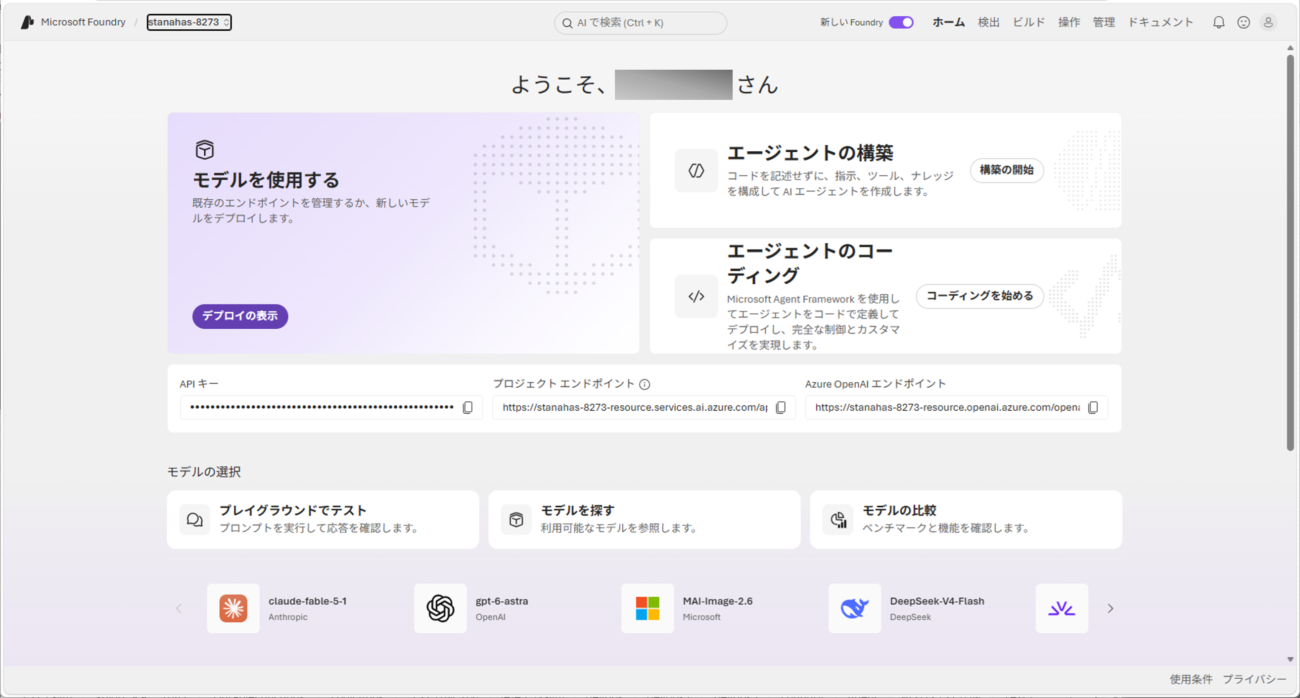Click the MAI-Image-2.6 model name
The image size is (1300, 698).
[718, 601]
